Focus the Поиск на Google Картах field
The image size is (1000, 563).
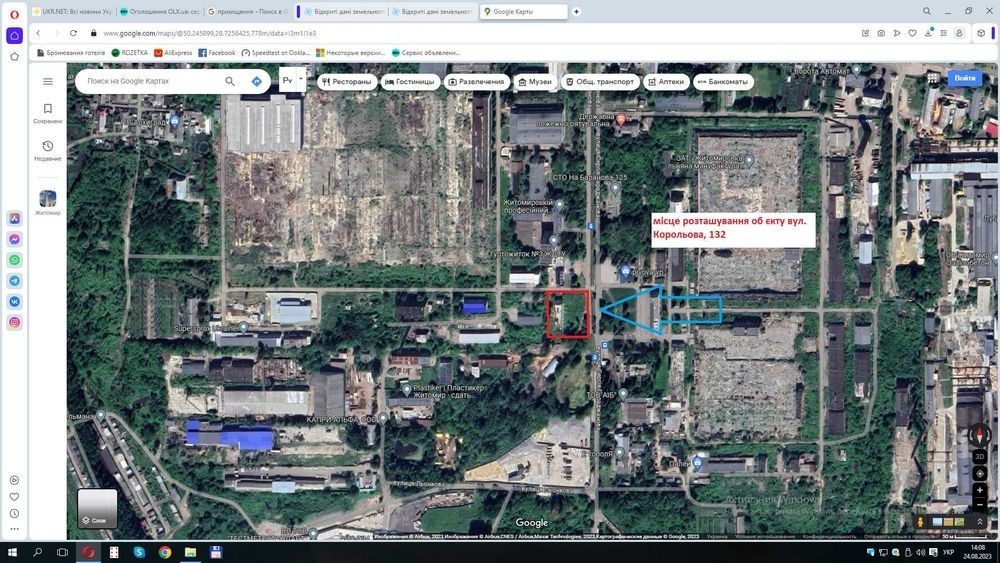[x=153, y=81]
